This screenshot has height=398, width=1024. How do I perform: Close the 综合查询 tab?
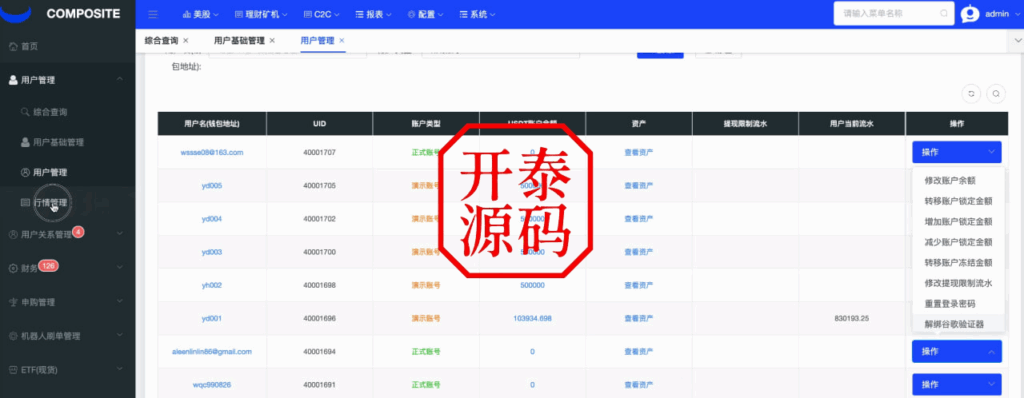point(186,41)
